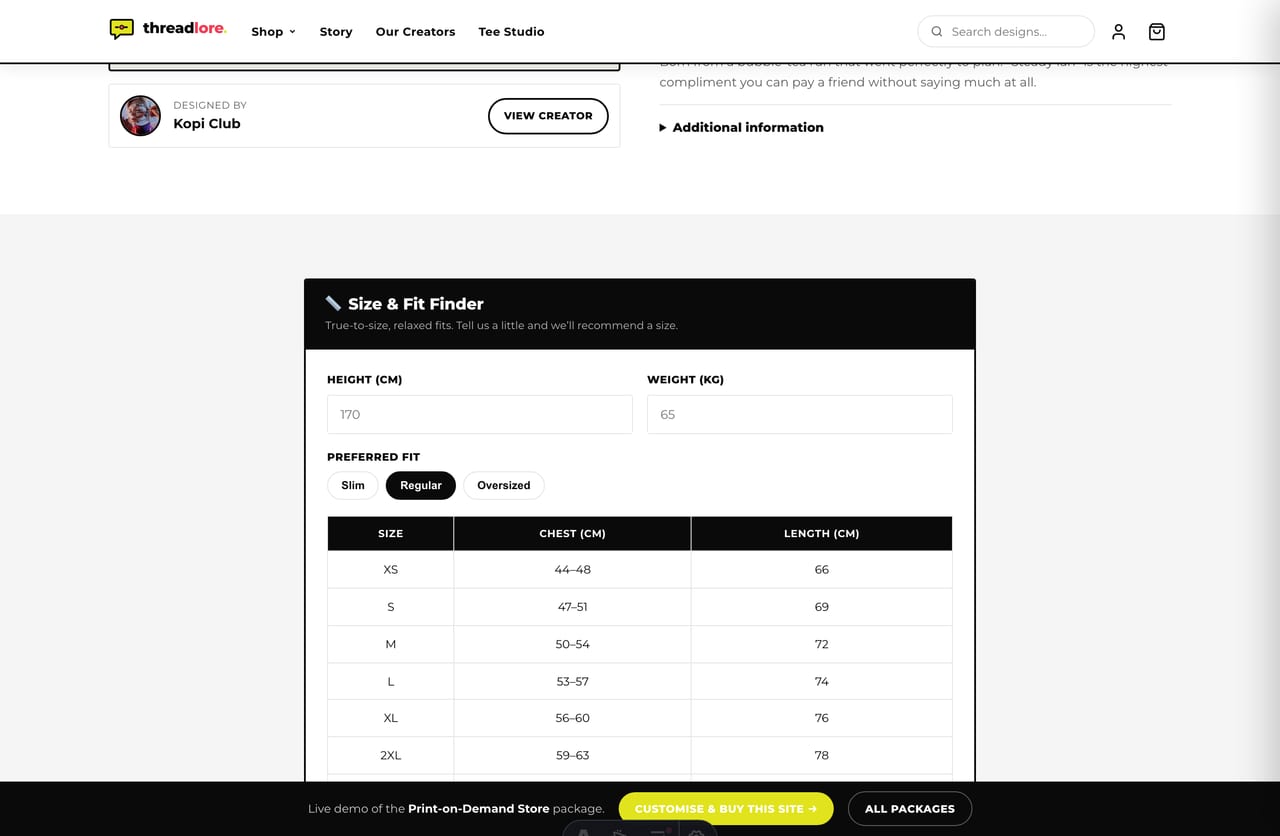This screenshot has height=836, width=1280.
Task: Click the search magnifier icon
Action: click(937, 32)
